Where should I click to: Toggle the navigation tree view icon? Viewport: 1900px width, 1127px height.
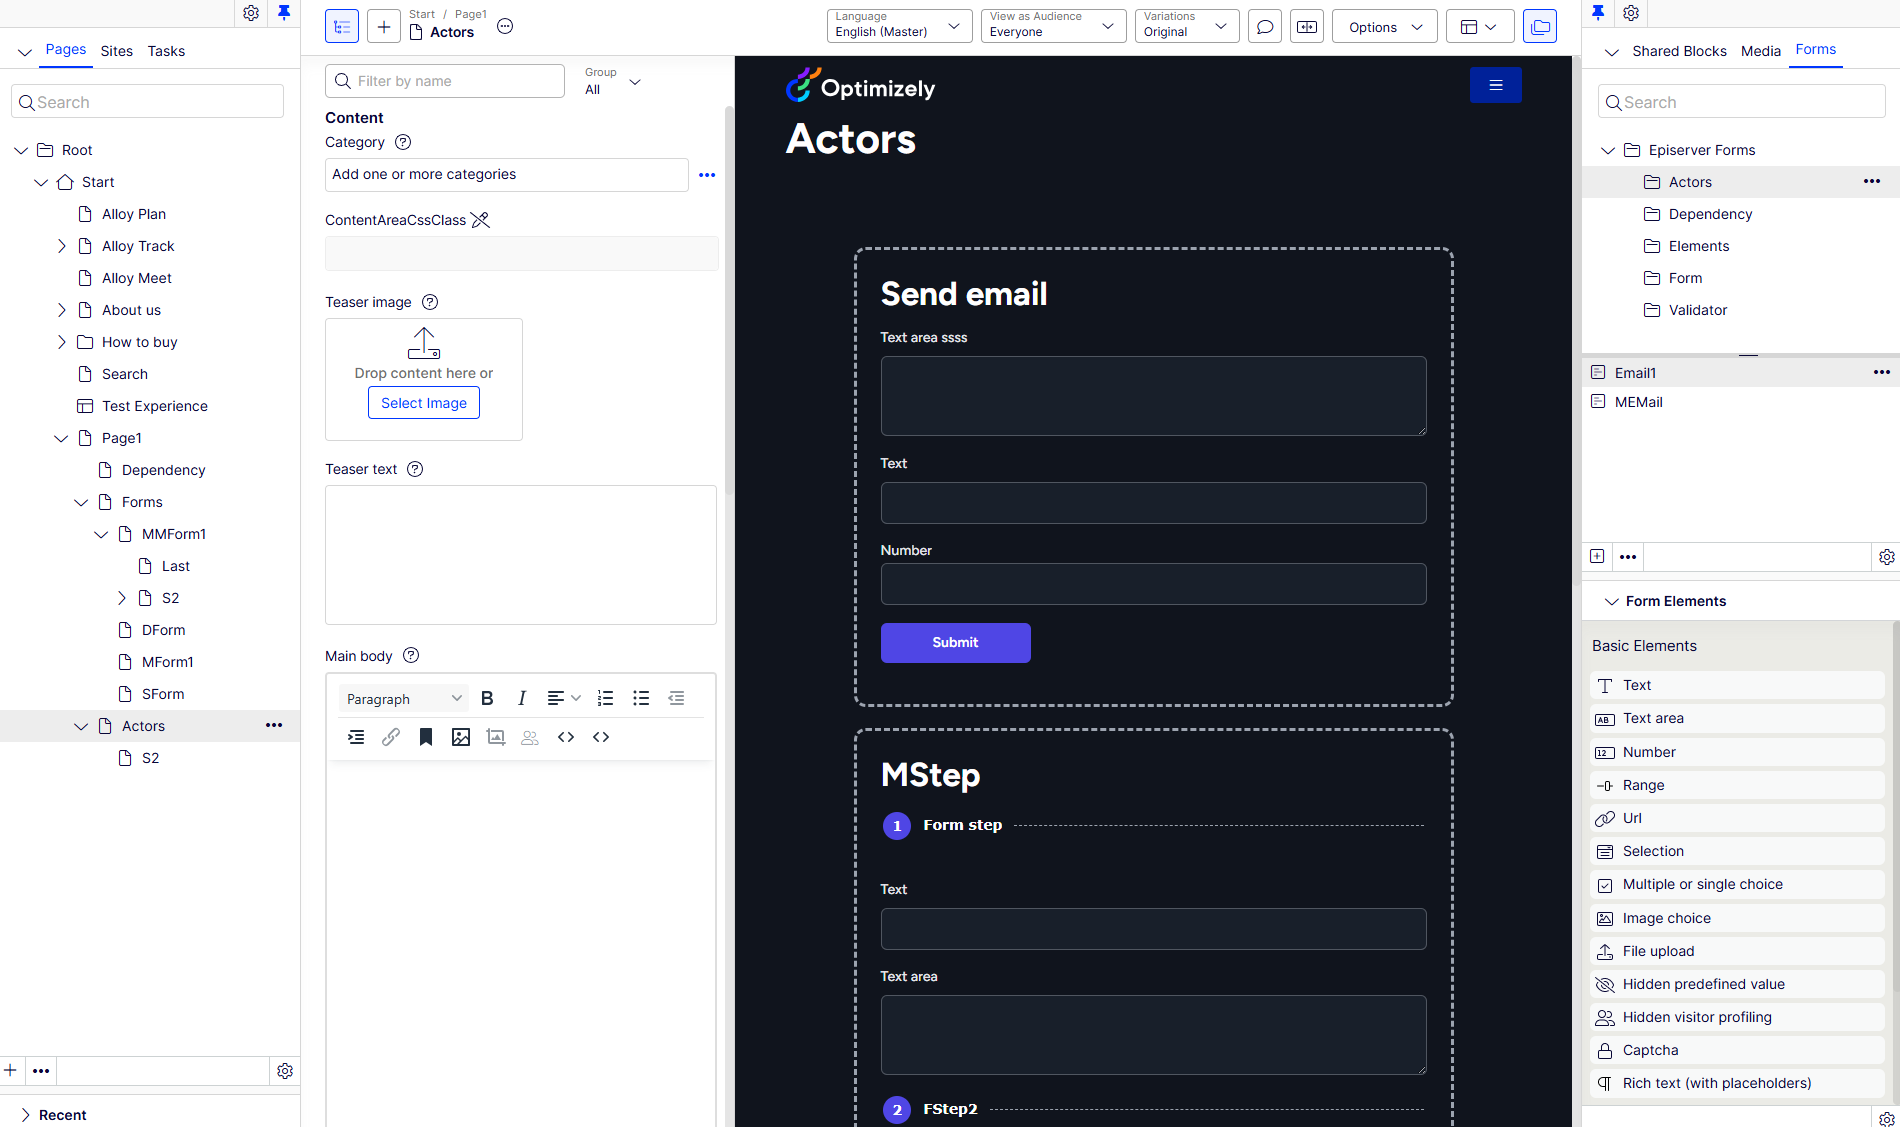coord(342,26)
